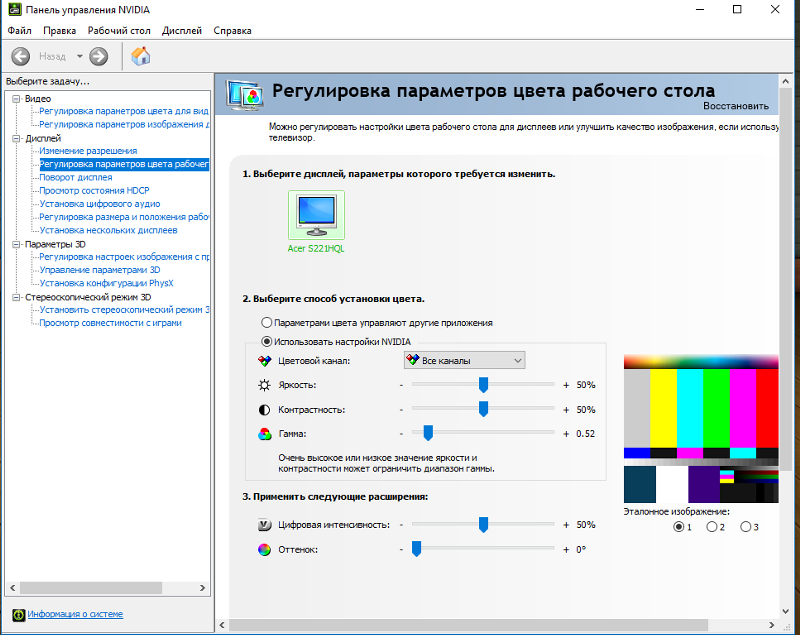The height and width of the screenshot is (635, 800).
Task: Click main panel horizontal scrollbar right arrow
Action: tap(771, 625)
